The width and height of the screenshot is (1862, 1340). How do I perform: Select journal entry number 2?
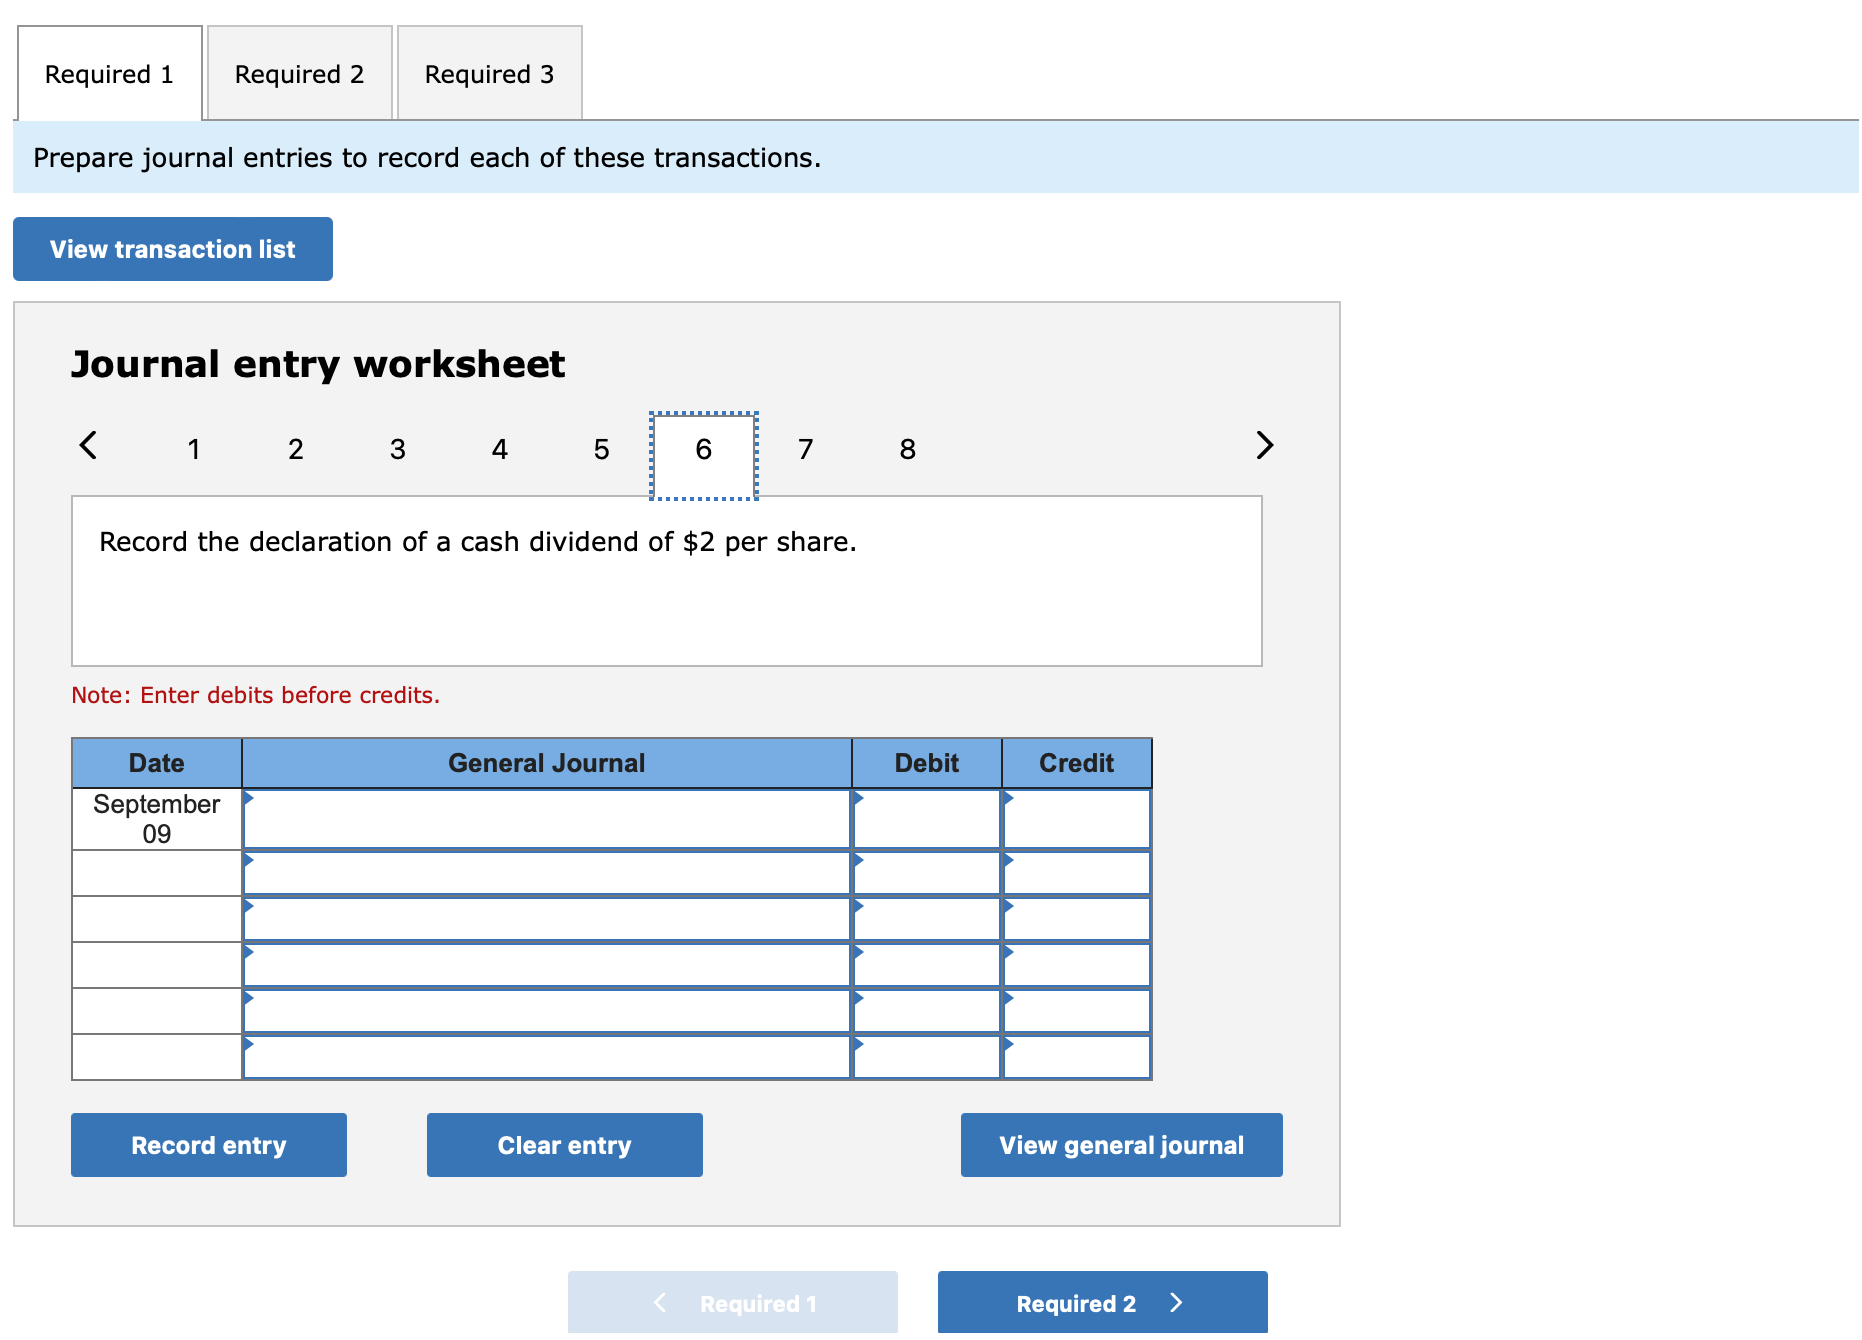coord(296,449)
